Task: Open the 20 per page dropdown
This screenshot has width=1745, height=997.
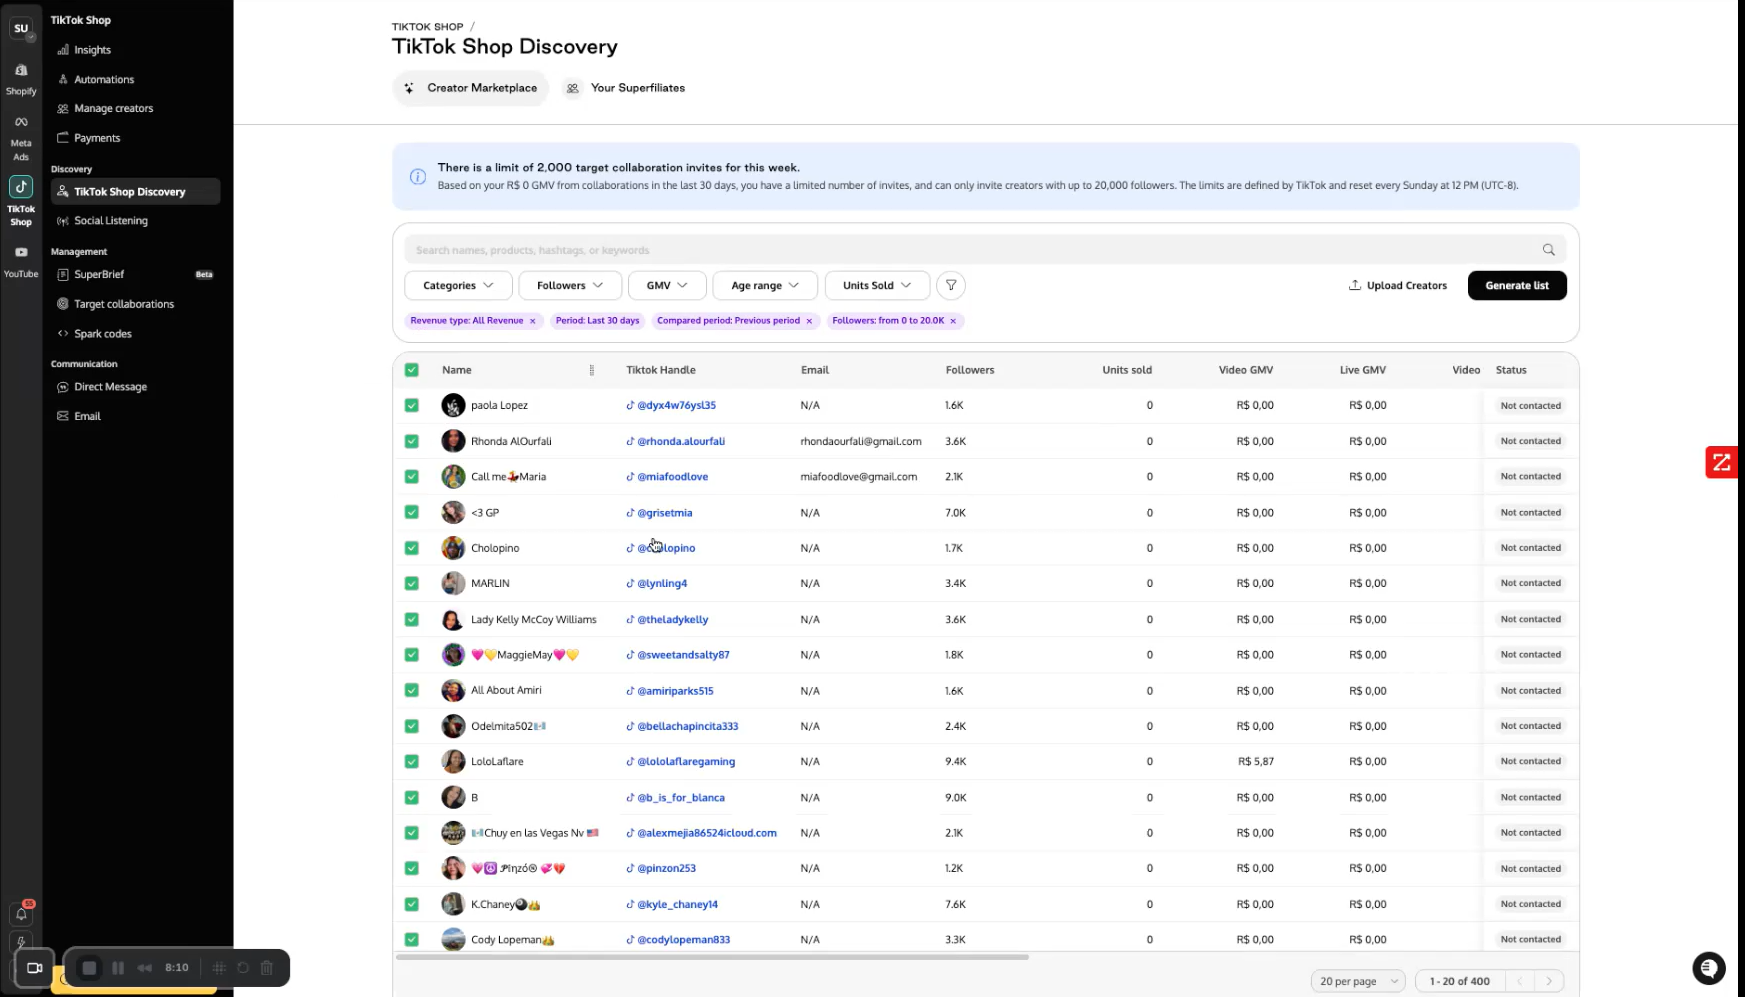Action: (x=1358, y=981)
